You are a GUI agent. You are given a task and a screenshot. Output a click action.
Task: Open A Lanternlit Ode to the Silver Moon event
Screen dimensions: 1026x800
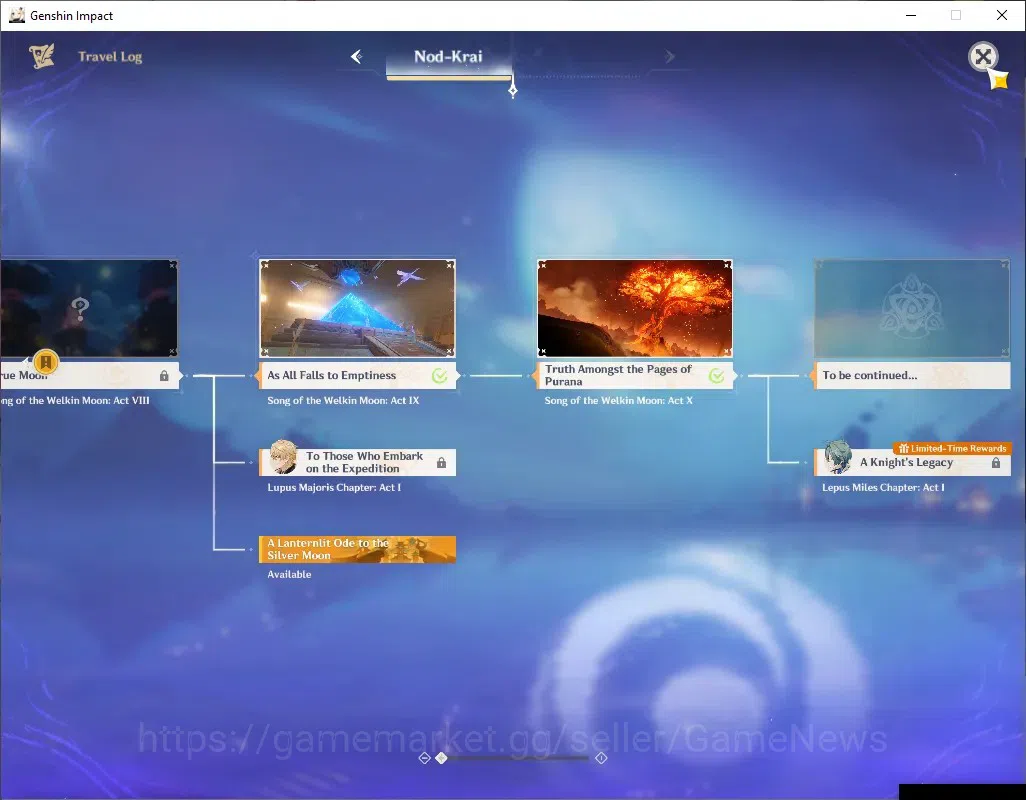pyautogui.click(x=357, y=549)
